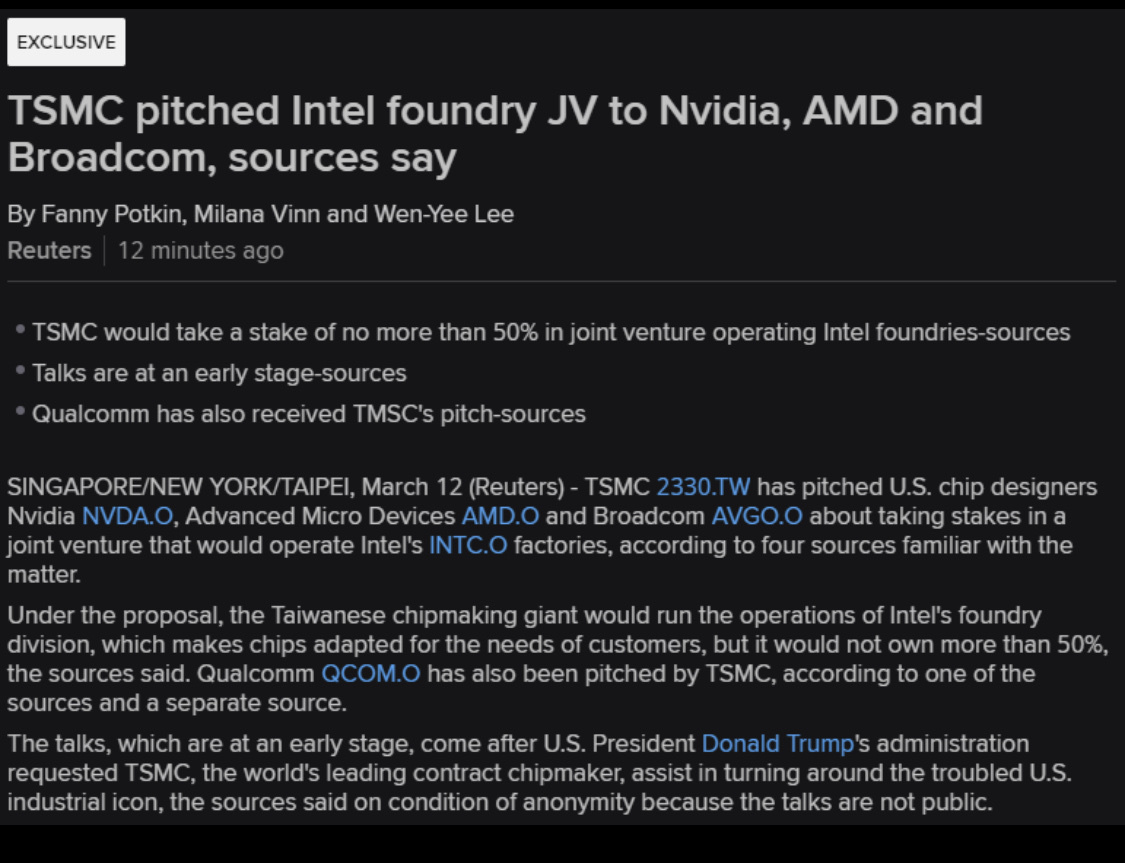Open the QCOM.O ticker link
1125x863 pixels.
coord(371,674)
